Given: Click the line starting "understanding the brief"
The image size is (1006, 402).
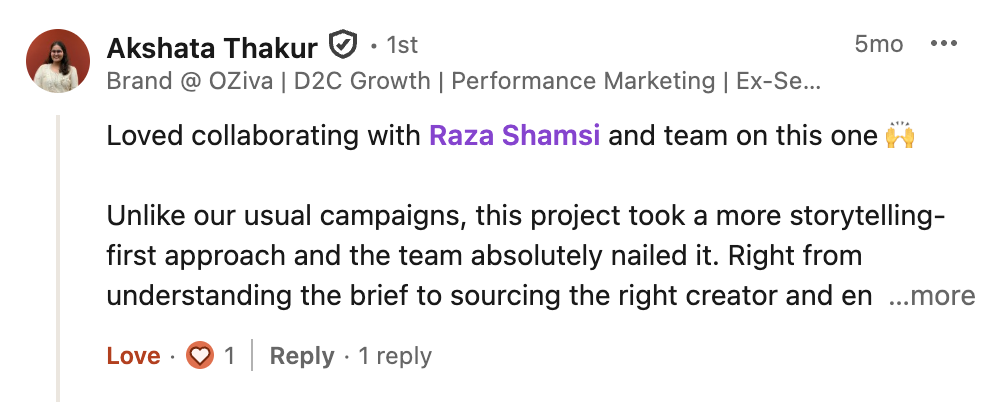Looking at the screenshot, I should [x=489, y=296].
